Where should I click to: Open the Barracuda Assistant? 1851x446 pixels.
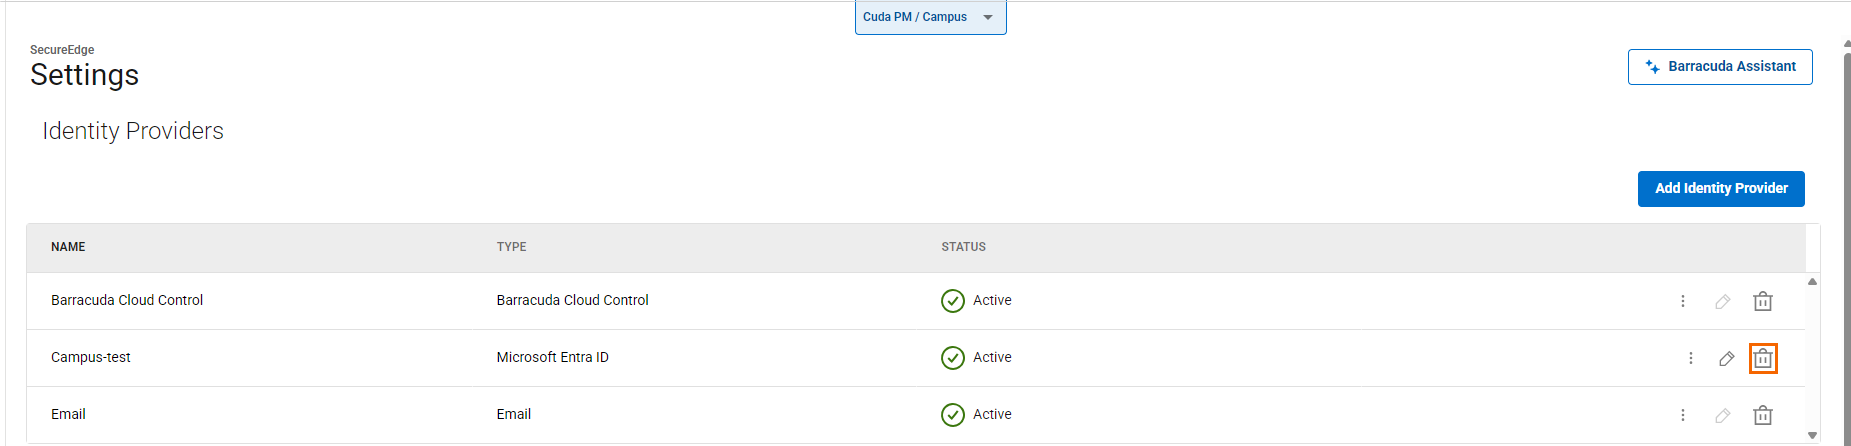coord(1720,67)
